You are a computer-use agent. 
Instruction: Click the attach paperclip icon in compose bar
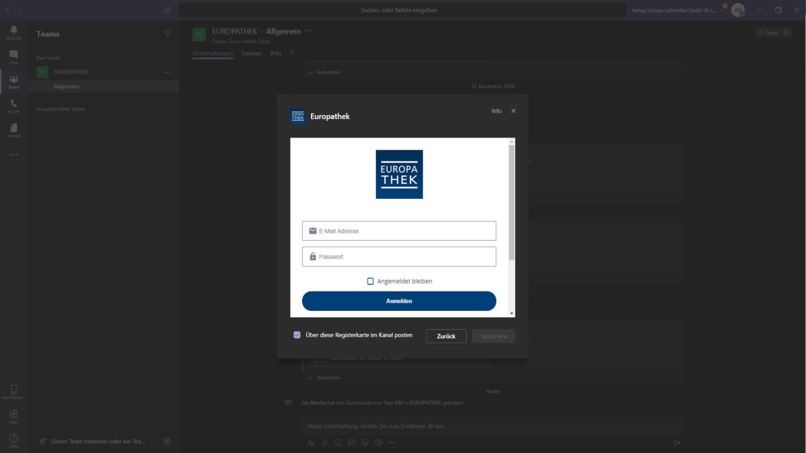point(324,442)
